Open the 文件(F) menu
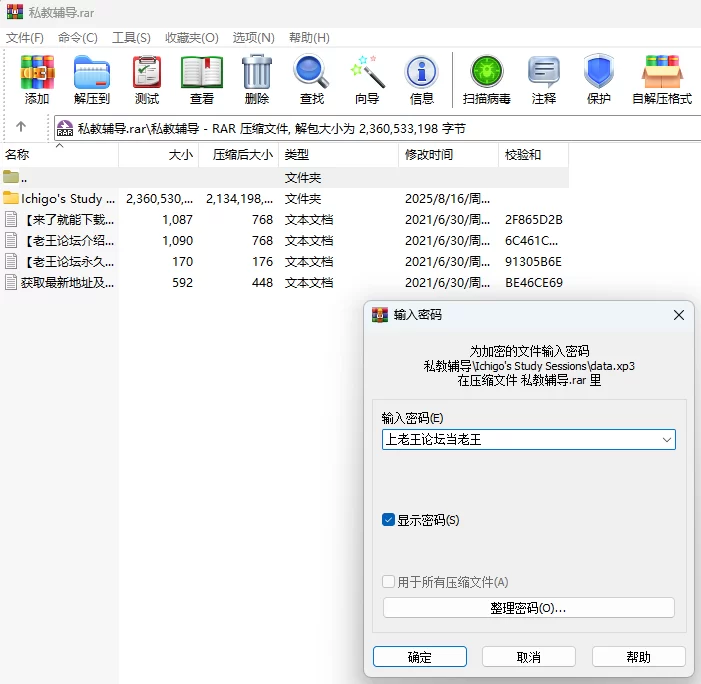The height and width of the screenshot is (684, 701). click(x=25, y=38)
